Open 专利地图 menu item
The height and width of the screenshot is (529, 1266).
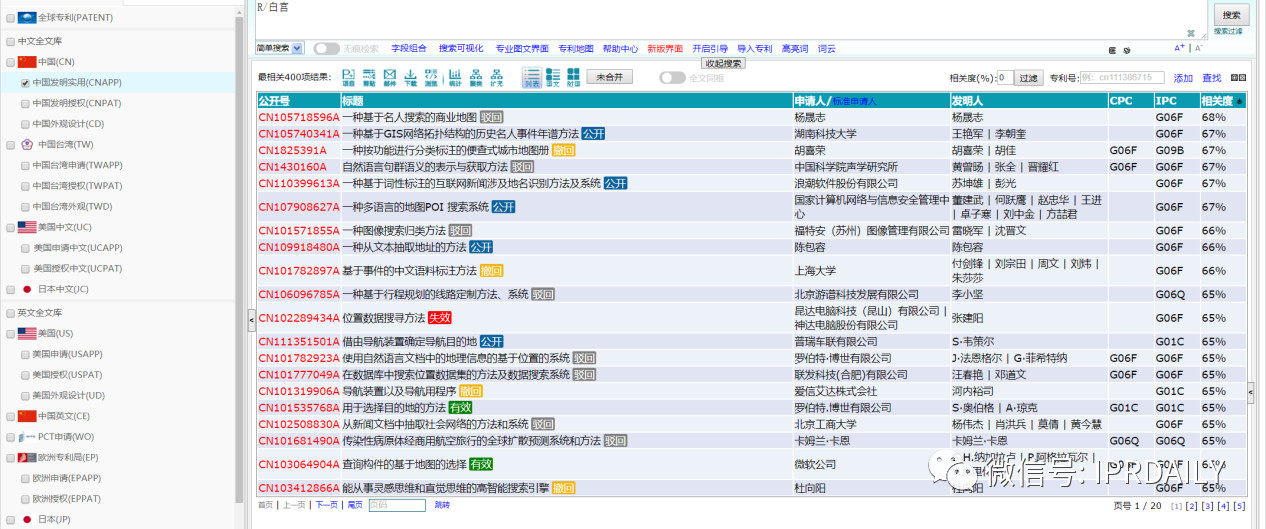(576, 48)
